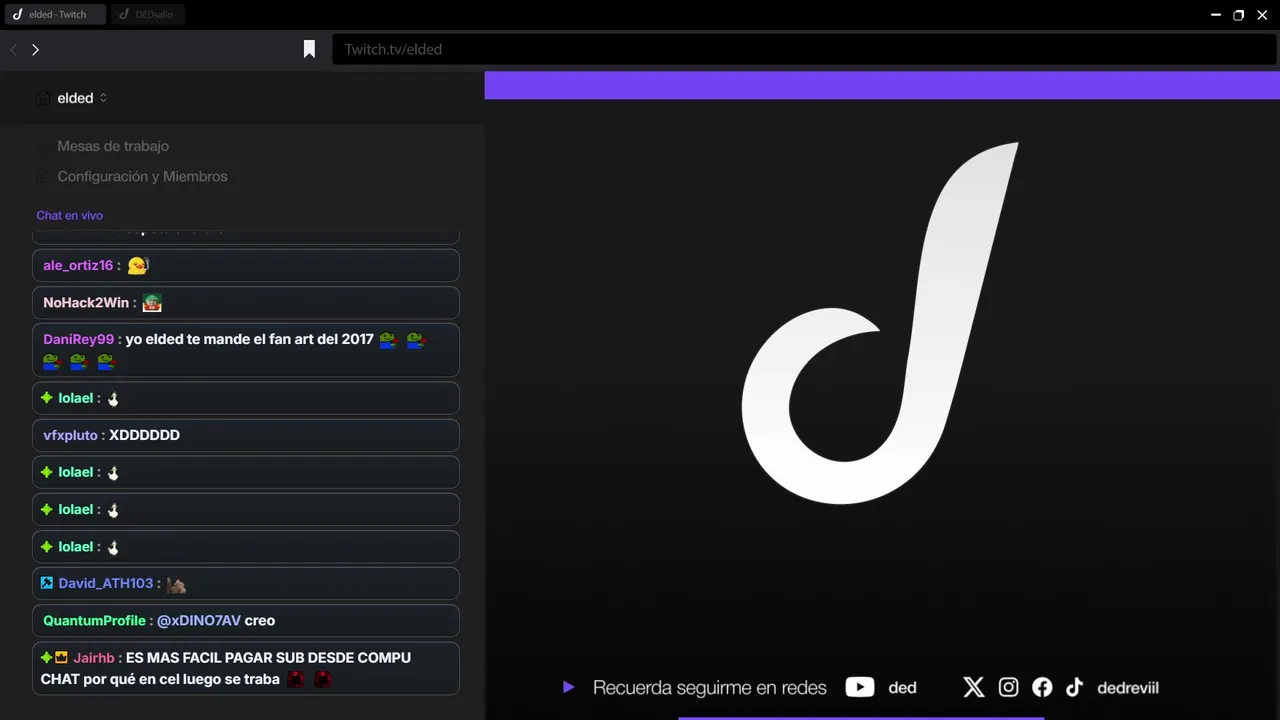Click the X (Twitter) icon
The width and height of the screenshot is (1280, 720).
pyautogui.click(x=974, y=687)
